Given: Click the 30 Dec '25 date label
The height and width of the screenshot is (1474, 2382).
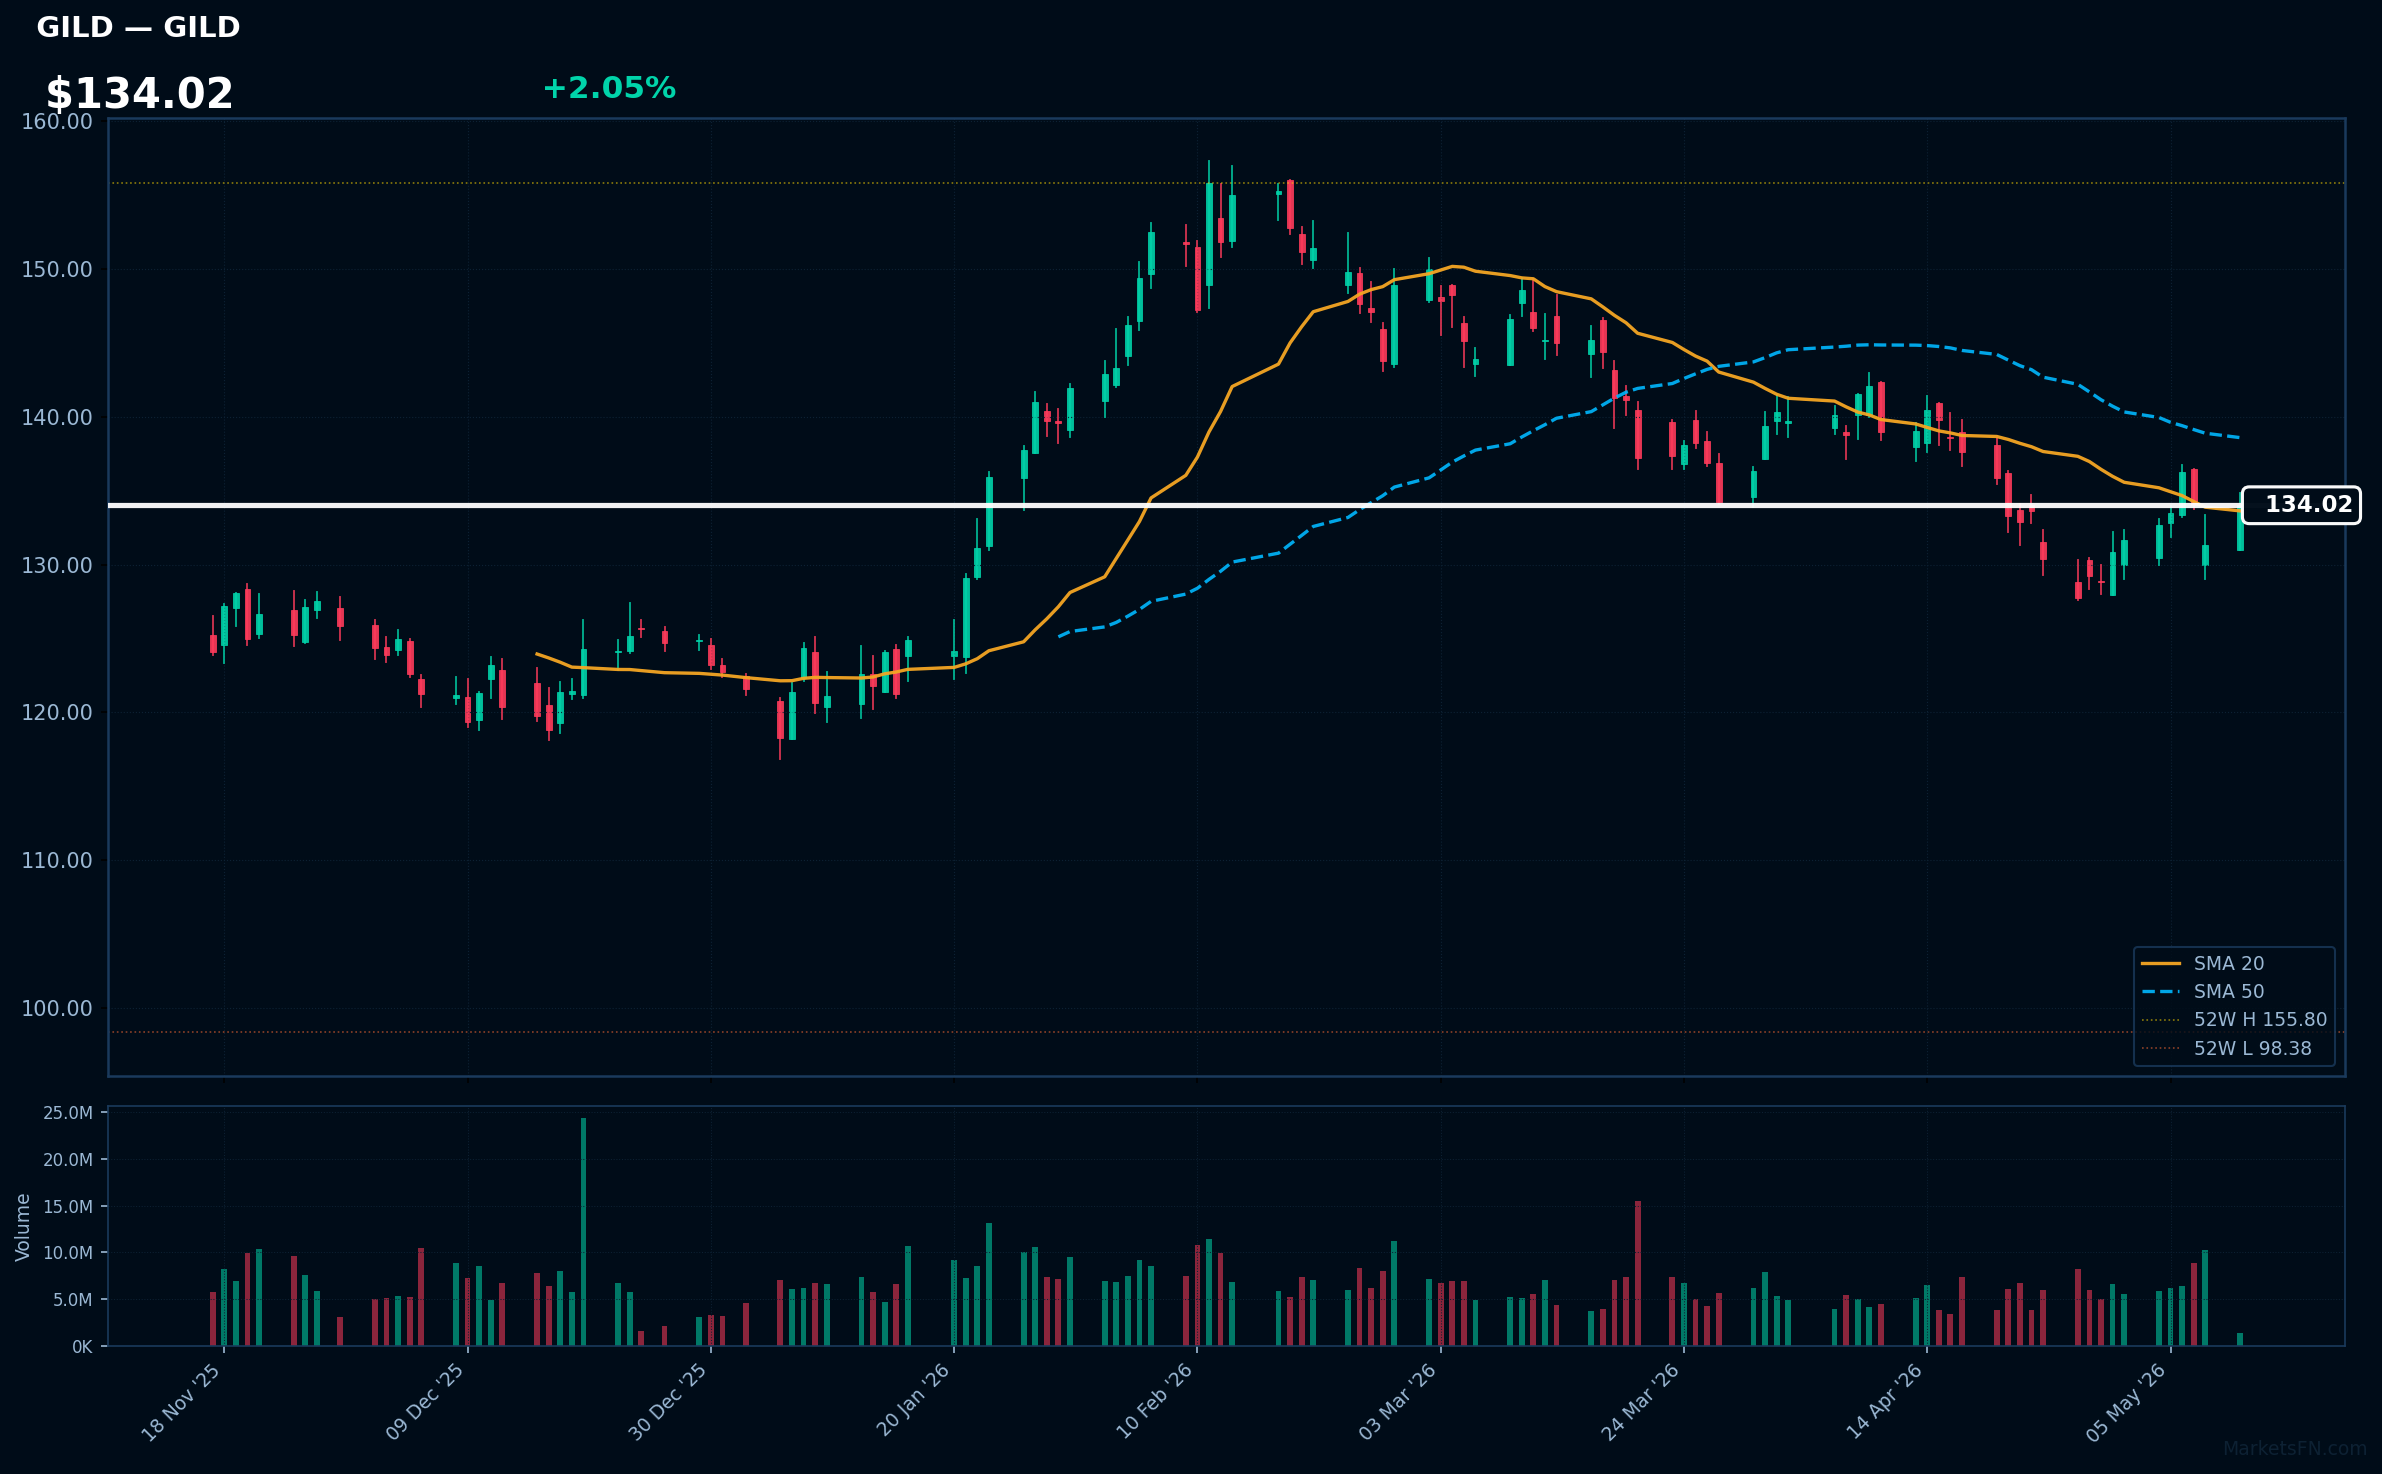Looking at the screenshot, I should [668, 1402].
